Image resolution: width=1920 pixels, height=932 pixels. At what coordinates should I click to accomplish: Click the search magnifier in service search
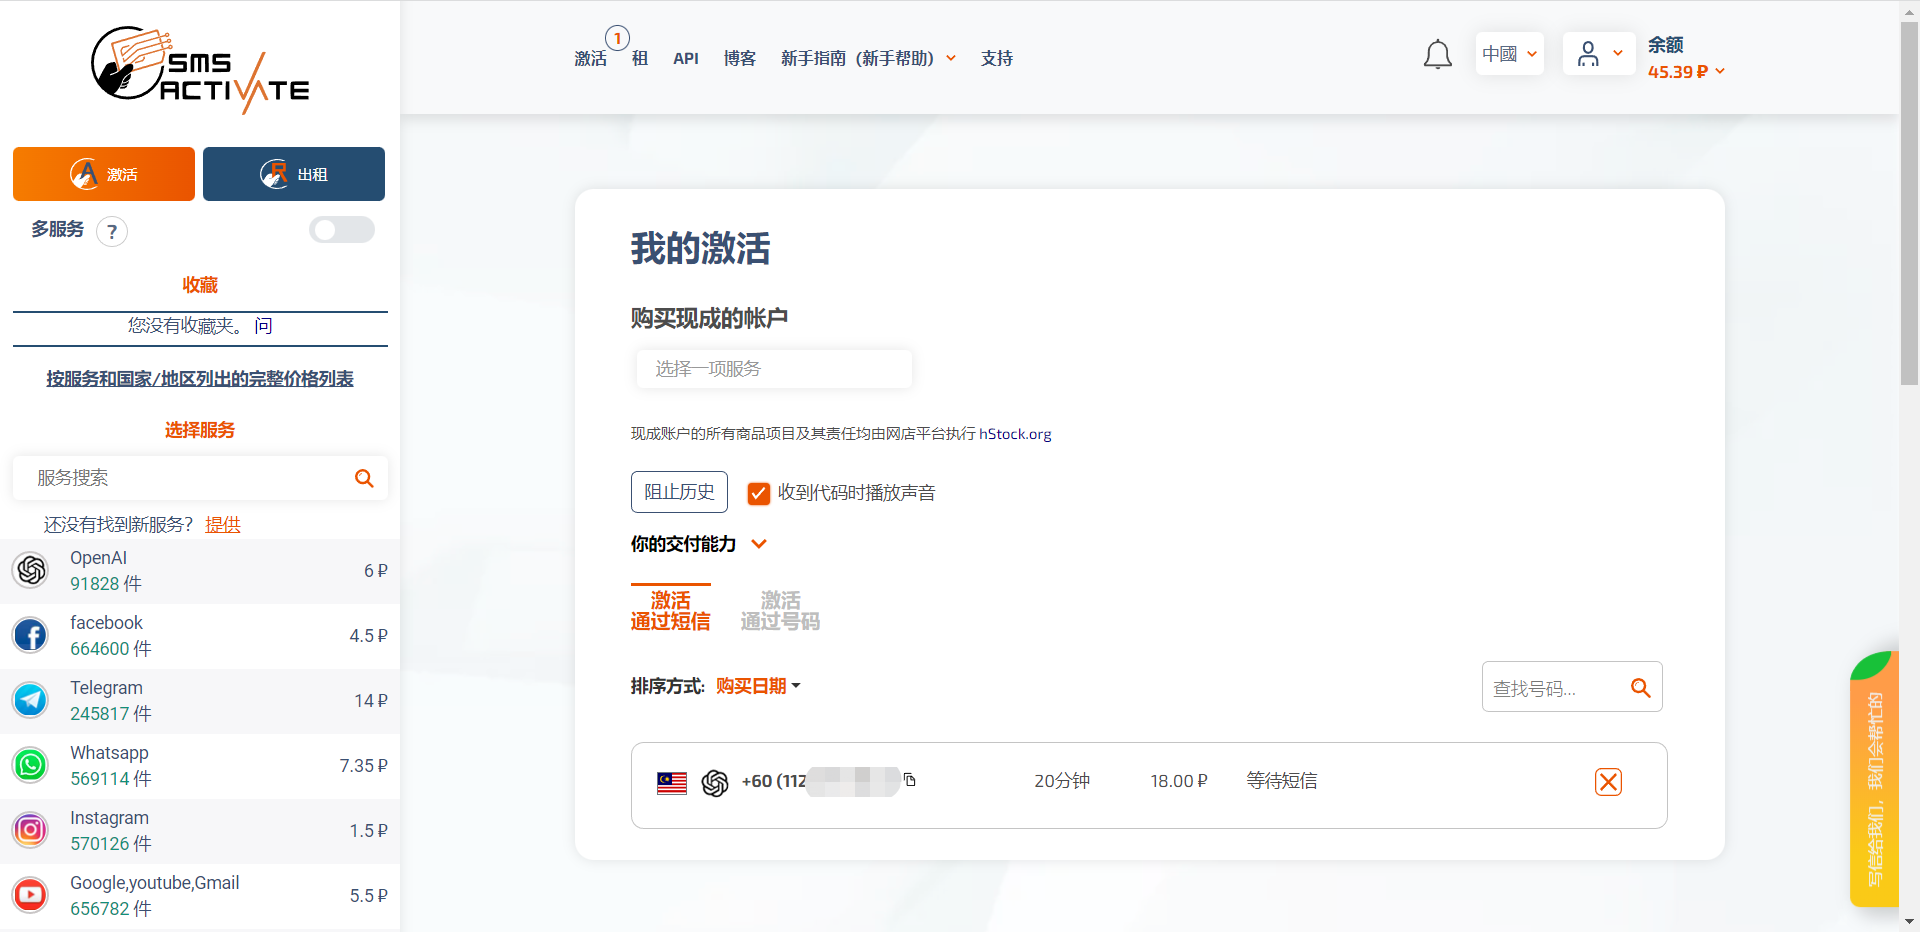click(x=364, y=479)
